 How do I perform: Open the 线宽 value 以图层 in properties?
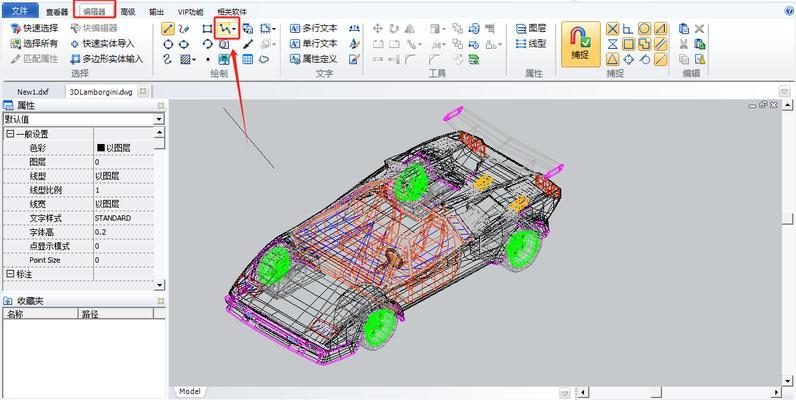124,204
